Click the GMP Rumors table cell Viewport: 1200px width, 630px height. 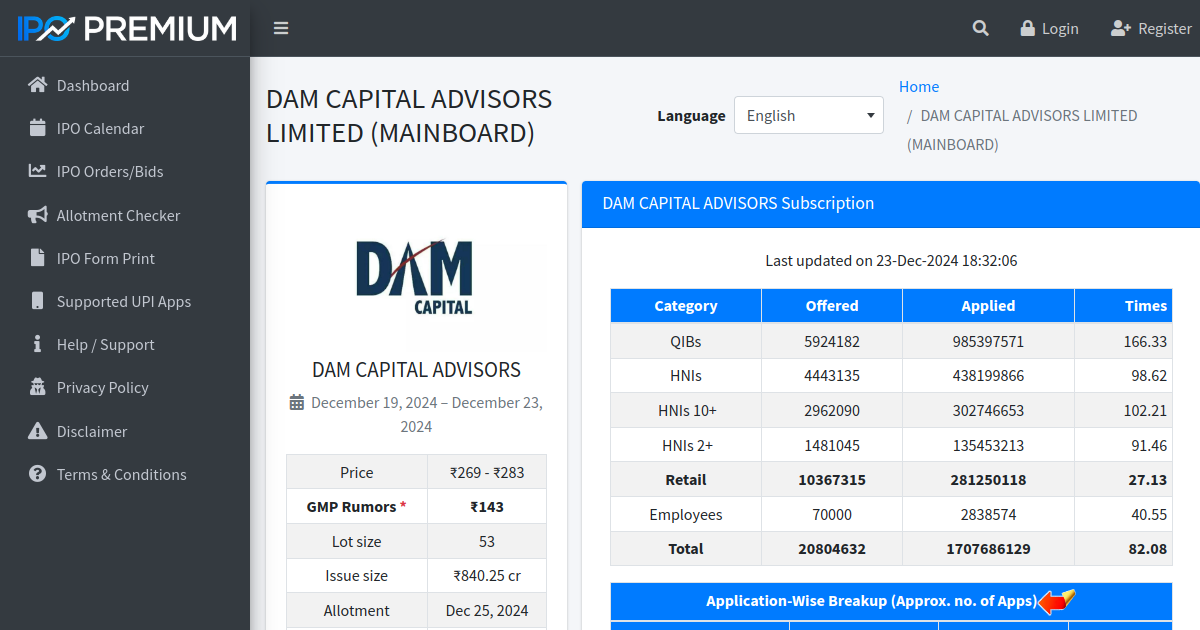(356, 506)
